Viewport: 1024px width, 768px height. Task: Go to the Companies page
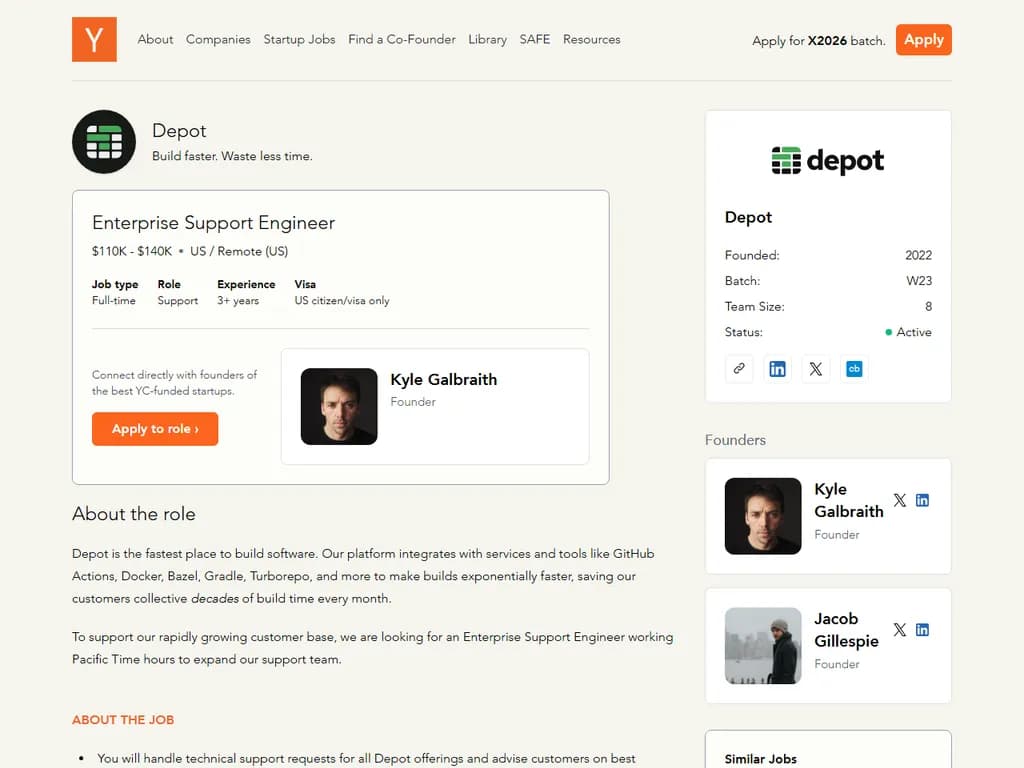[x=218, y=40]
